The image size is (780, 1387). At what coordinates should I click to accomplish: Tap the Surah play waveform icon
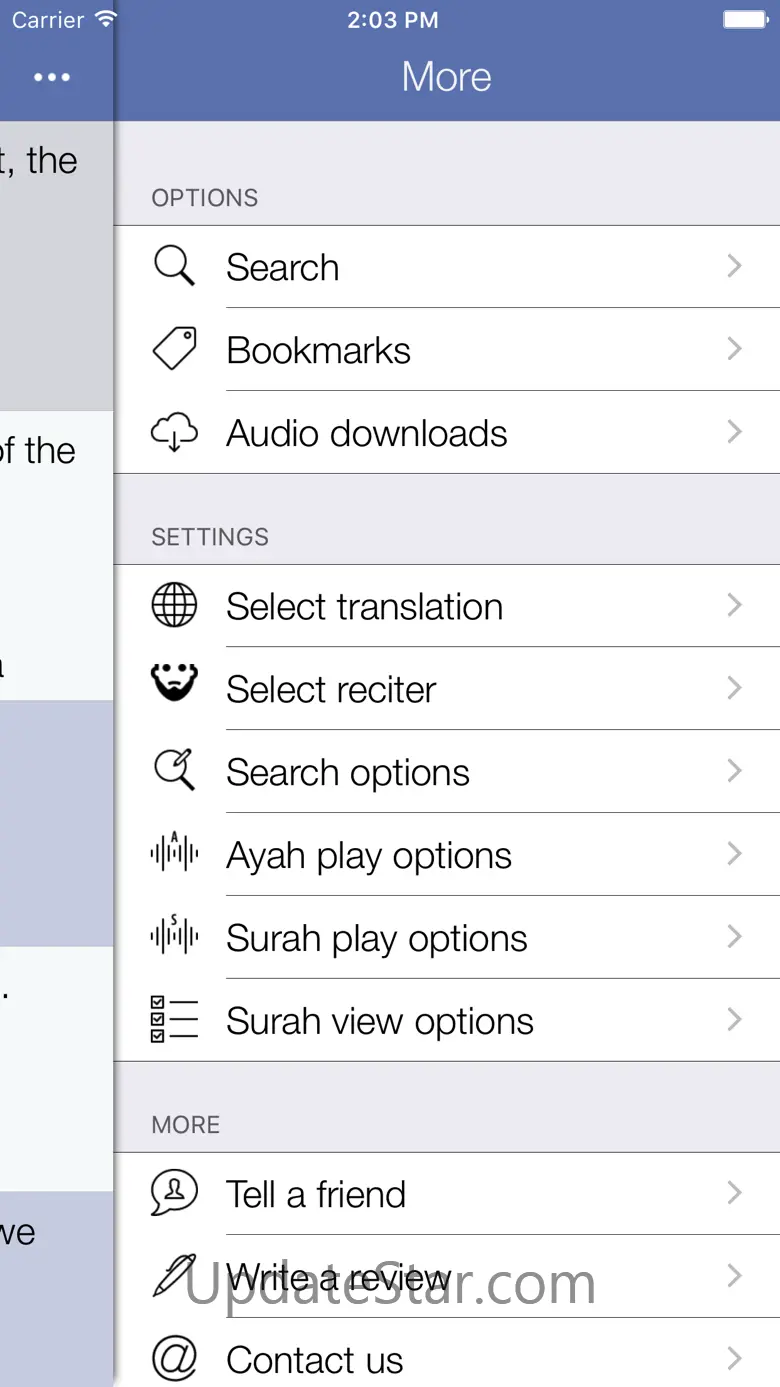tap(174, 937)
